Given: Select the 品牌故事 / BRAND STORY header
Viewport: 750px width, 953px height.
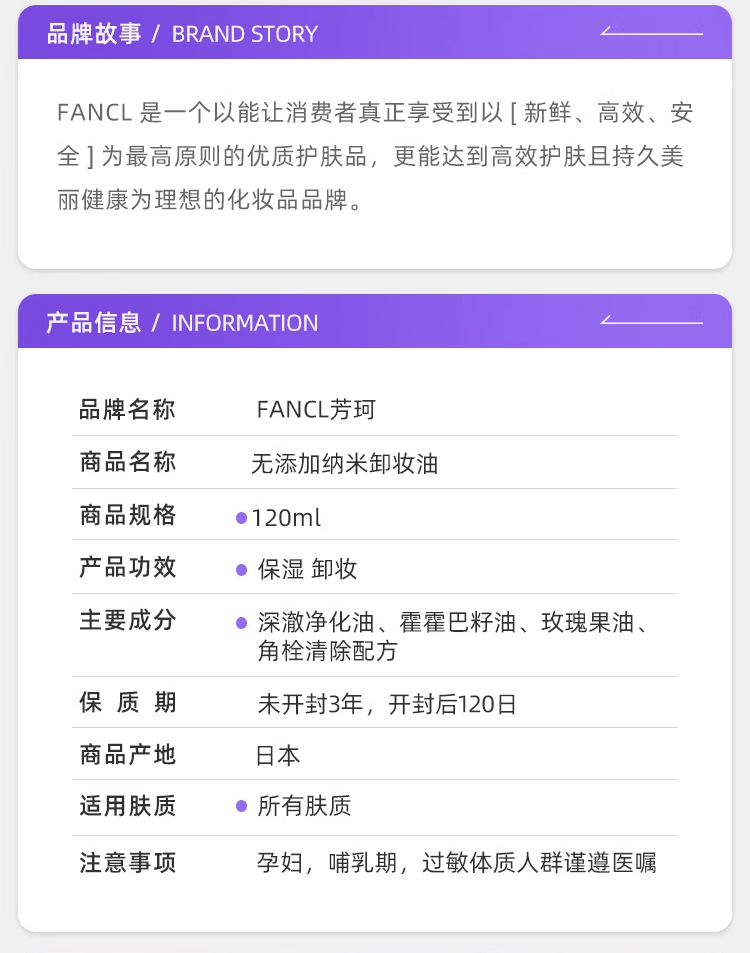Looking at the screenshot, I should coord(182,34).
